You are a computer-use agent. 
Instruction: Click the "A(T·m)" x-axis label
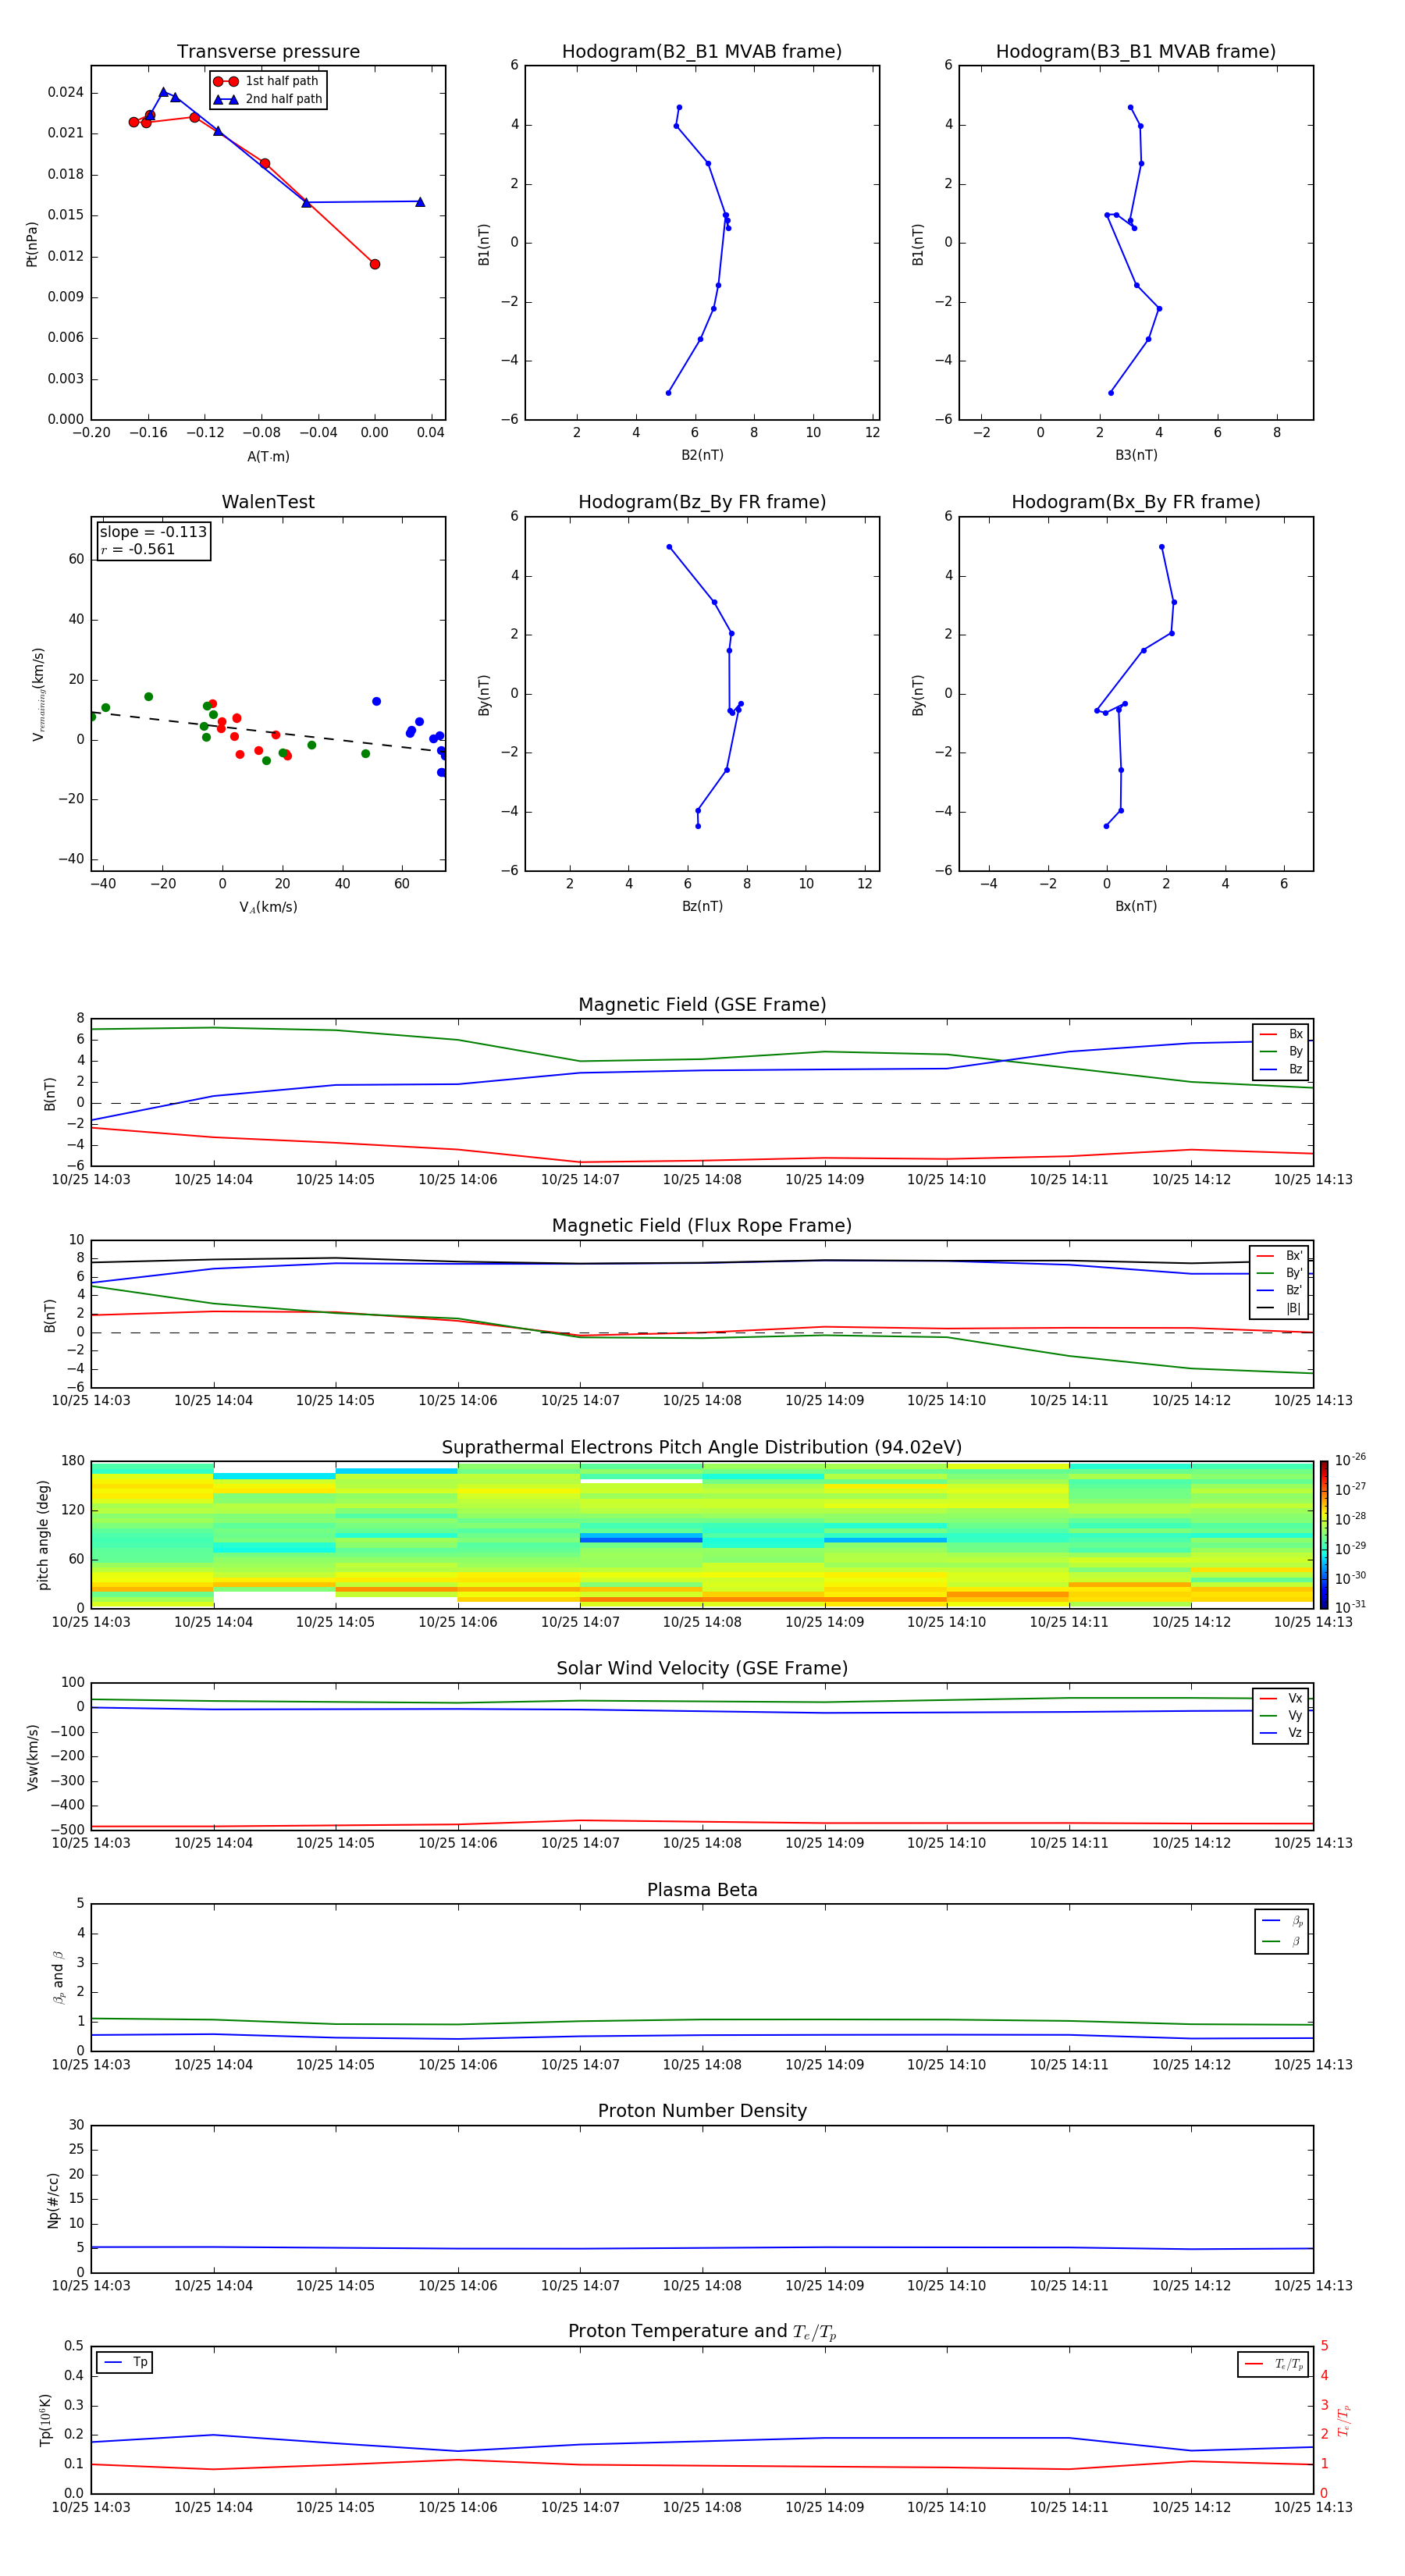268,457
